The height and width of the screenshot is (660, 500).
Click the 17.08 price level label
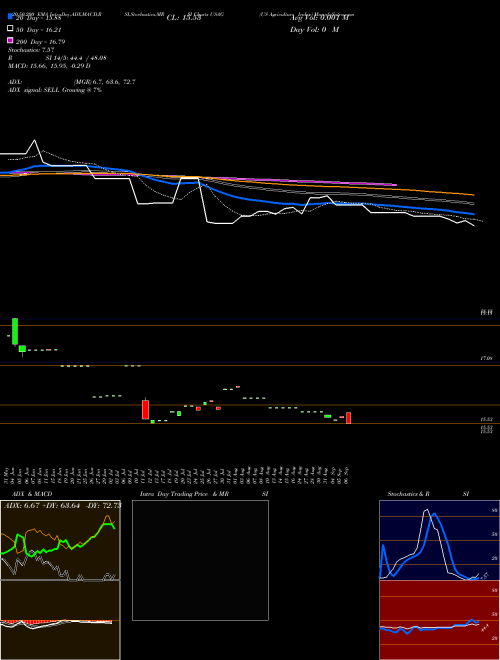[x=486, y=358]
